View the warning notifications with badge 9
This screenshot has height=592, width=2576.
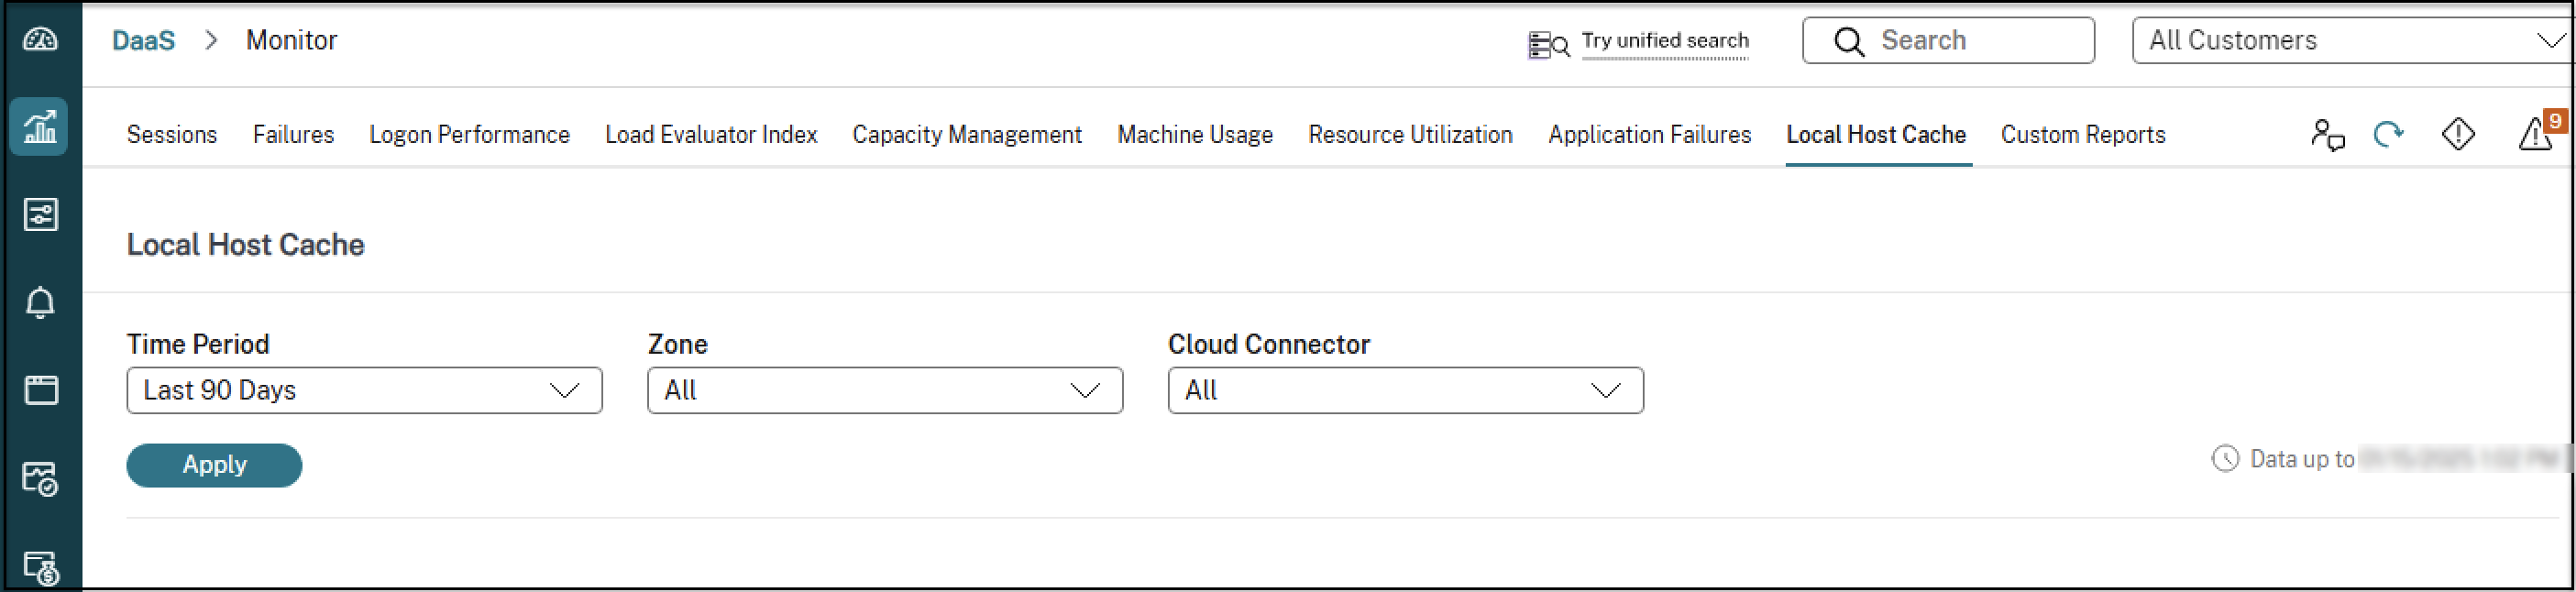coord(2535,134)
